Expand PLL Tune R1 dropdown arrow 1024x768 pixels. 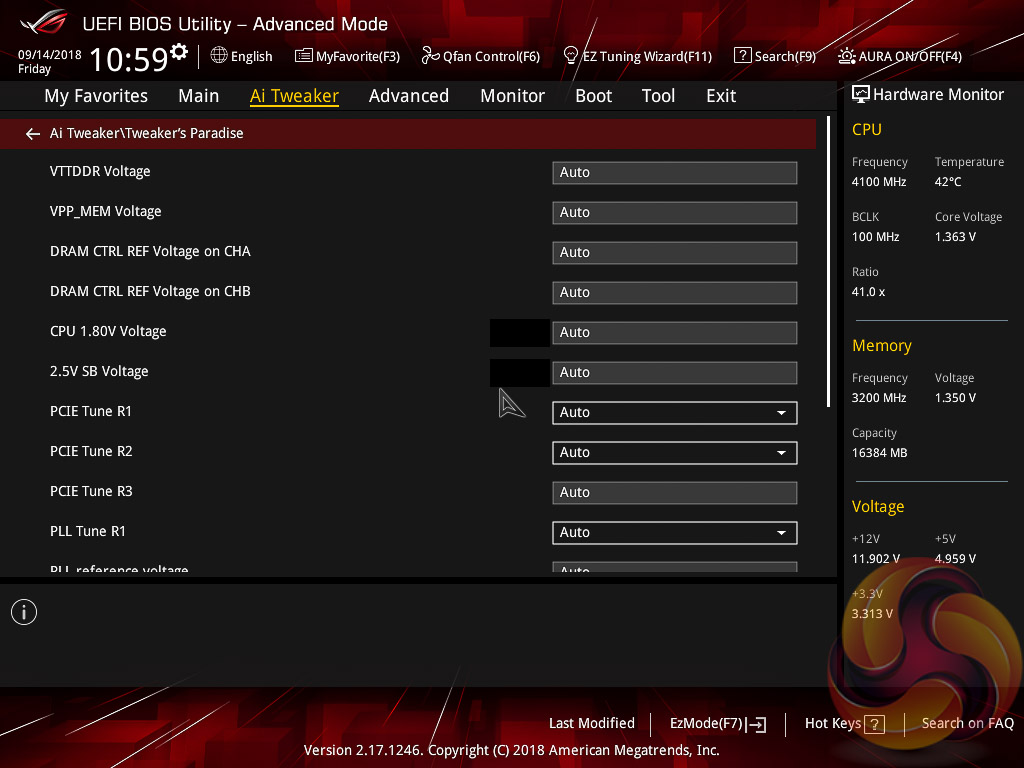click(781, 533)
